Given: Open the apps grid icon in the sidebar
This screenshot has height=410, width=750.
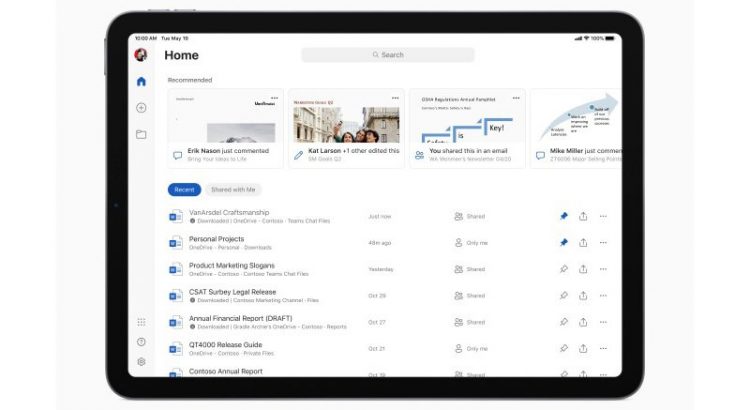Looking at the screenshot, I should point(141,322).
